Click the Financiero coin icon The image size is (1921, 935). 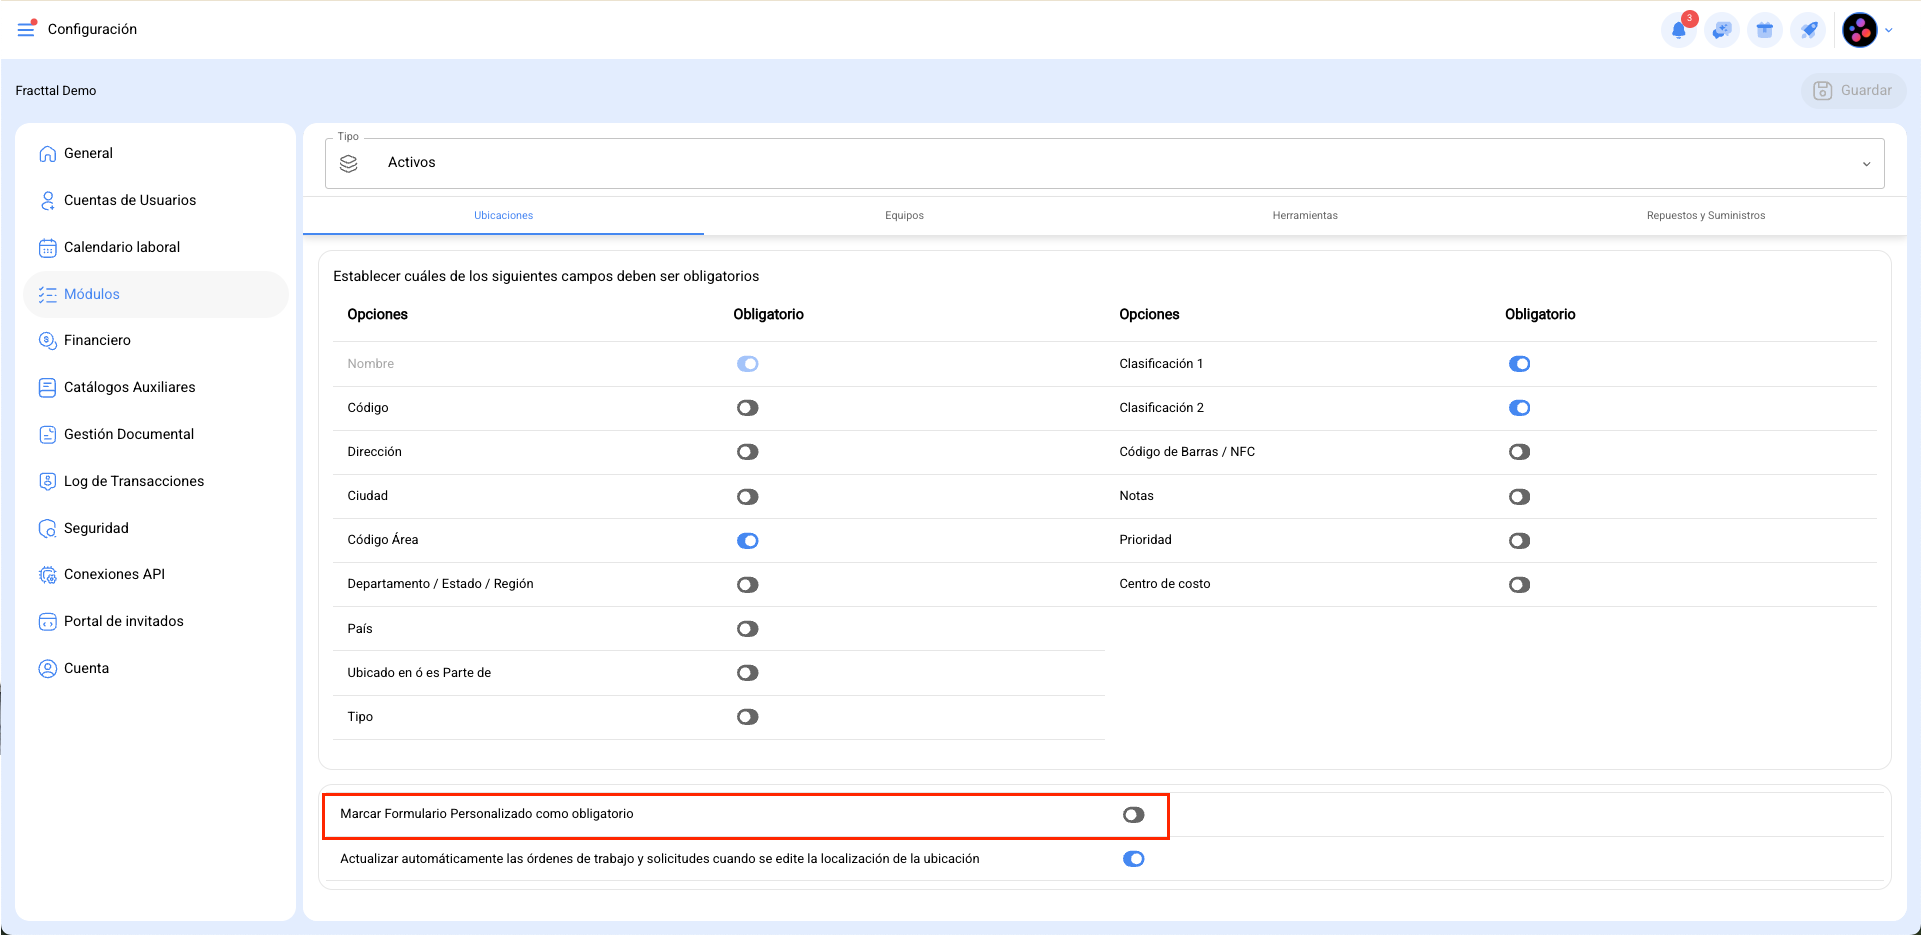47,340
